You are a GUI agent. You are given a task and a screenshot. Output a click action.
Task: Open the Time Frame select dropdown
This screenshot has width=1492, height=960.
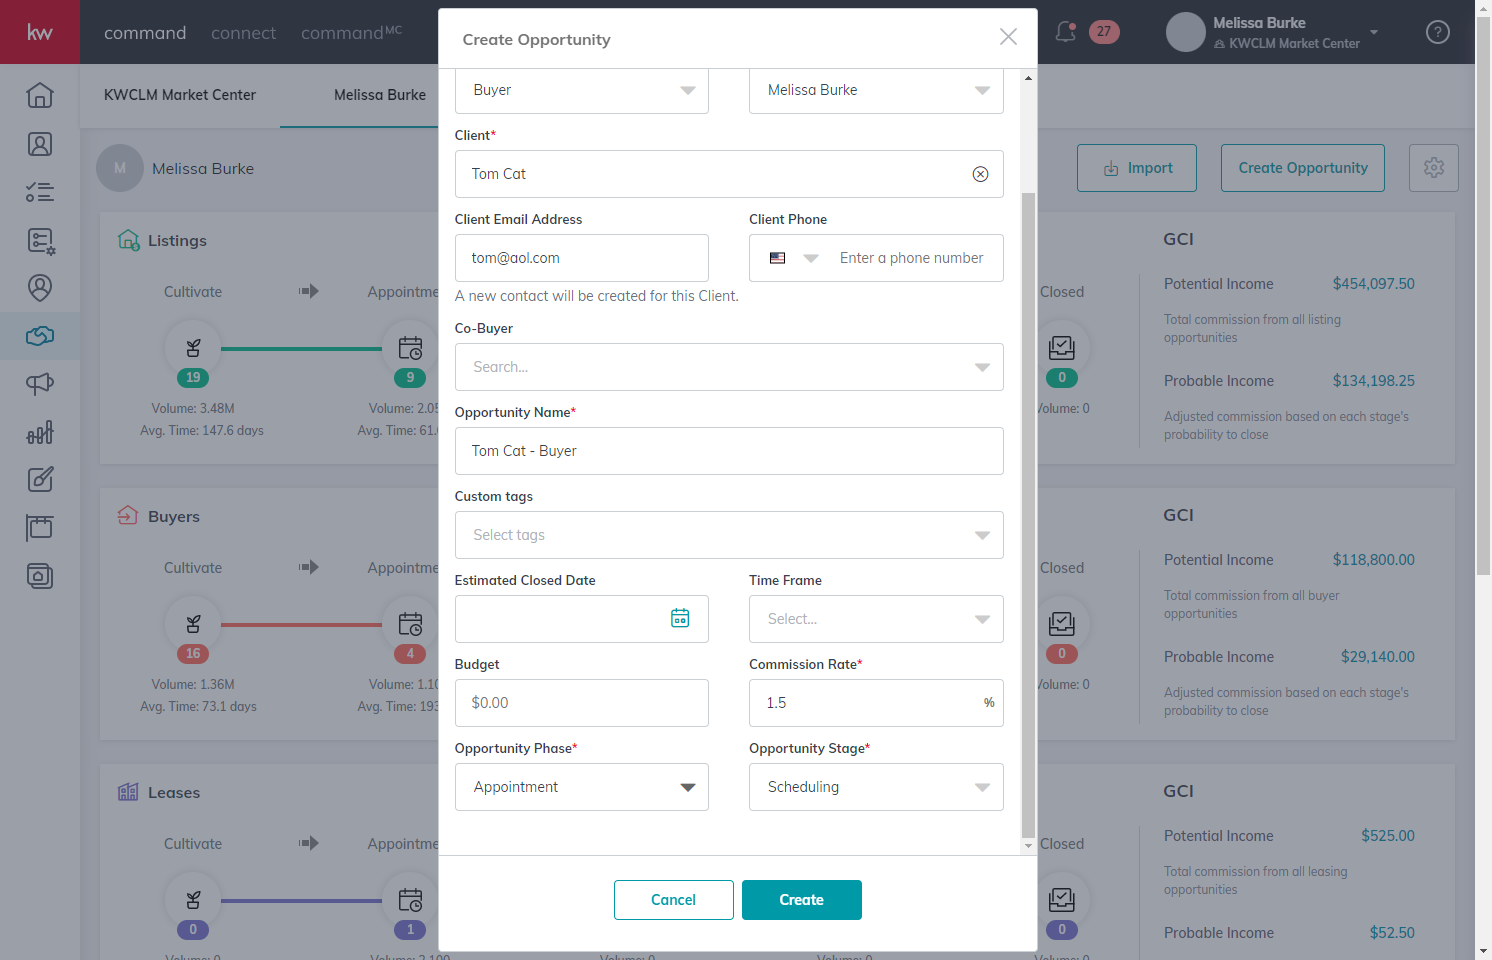(876, 619)
